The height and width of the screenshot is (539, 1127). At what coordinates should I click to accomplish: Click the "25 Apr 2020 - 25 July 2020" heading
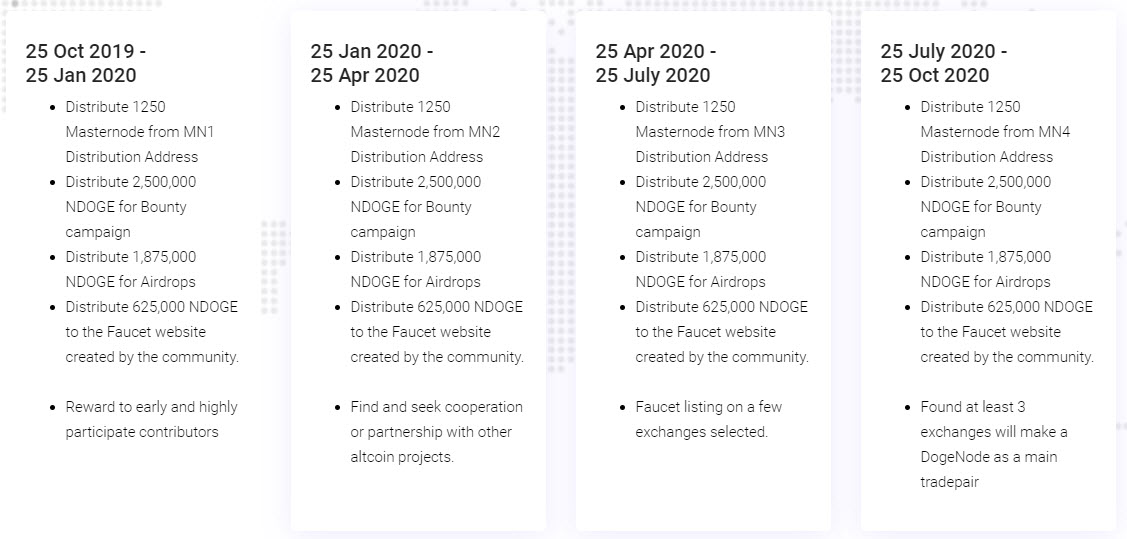tap(656, 63)
